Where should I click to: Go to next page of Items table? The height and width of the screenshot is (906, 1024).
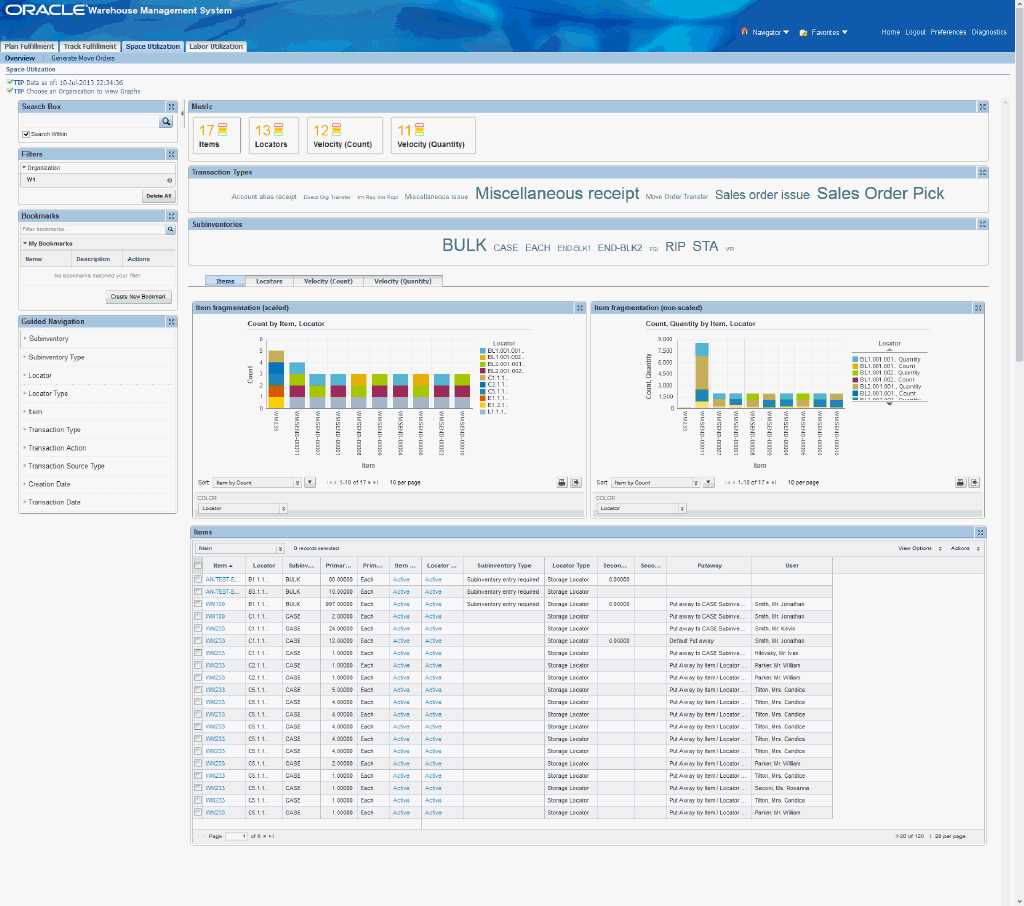pyautogui.click(x=264, y=836)
